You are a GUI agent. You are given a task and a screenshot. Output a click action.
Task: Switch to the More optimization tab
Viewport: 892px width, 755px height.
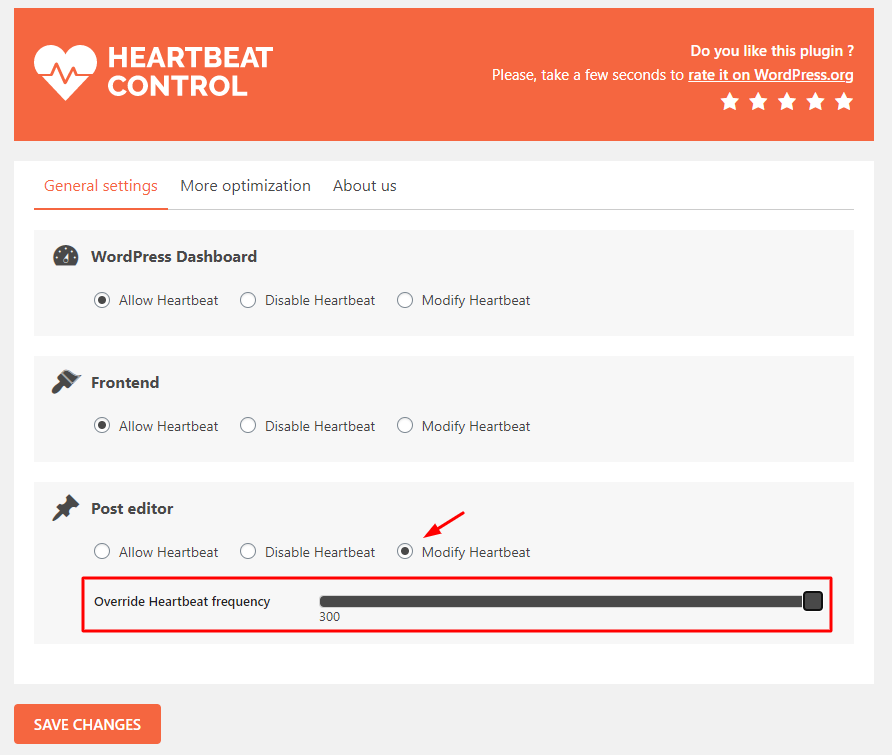tap(245, 186)
